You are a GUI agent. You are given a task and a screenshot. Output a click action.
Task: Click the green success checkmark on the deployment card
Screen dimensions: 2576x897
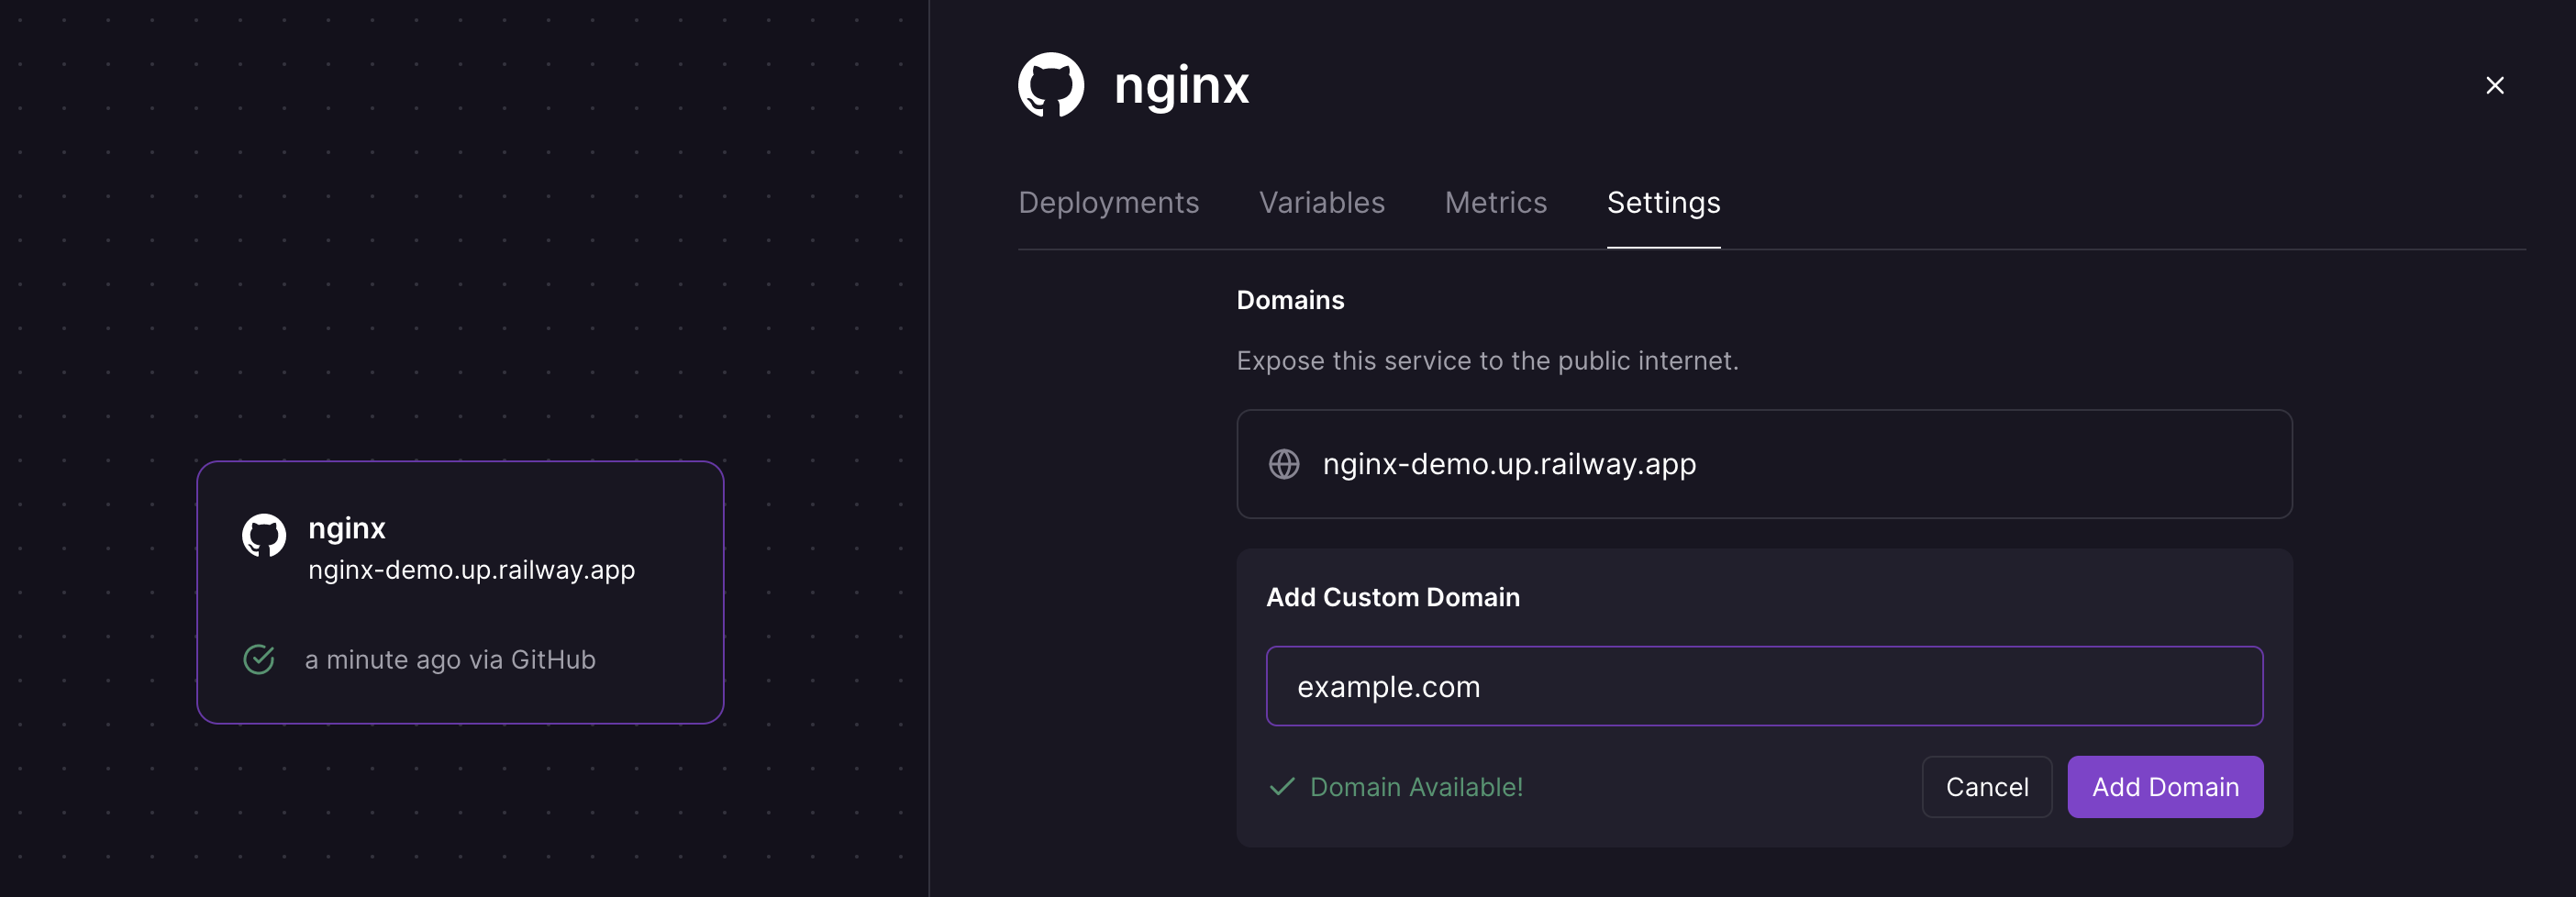click(259, 658)
